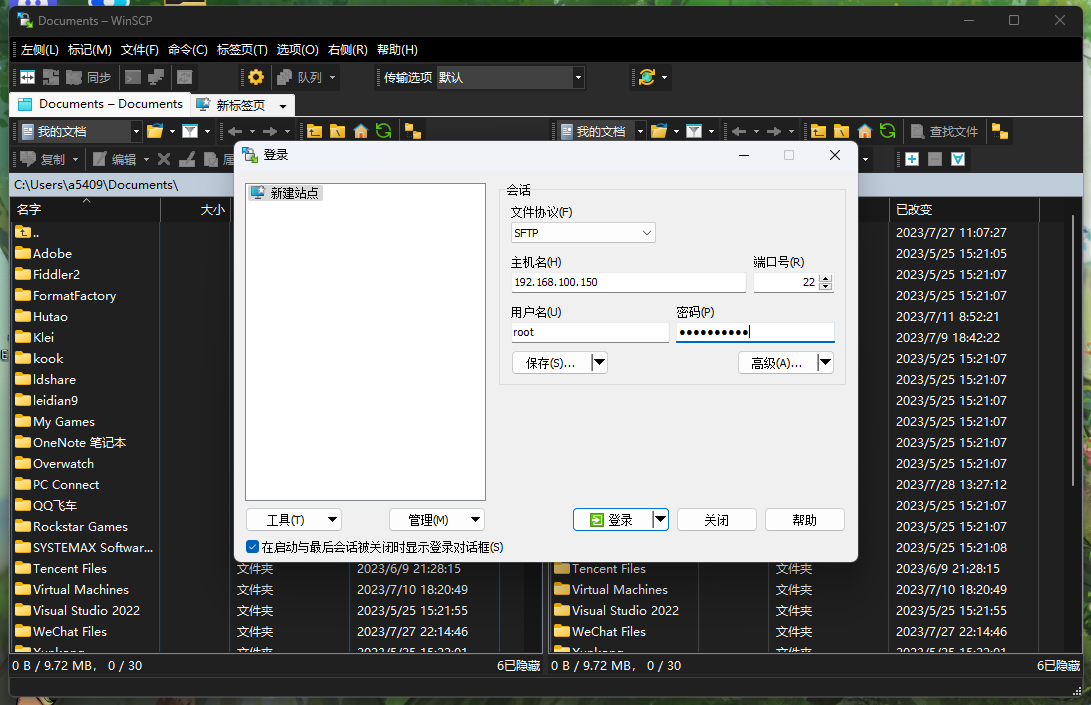This screenshot has width=1091, height=705.
Task: Go to home directory in right panel
Action: coord(864,131)
